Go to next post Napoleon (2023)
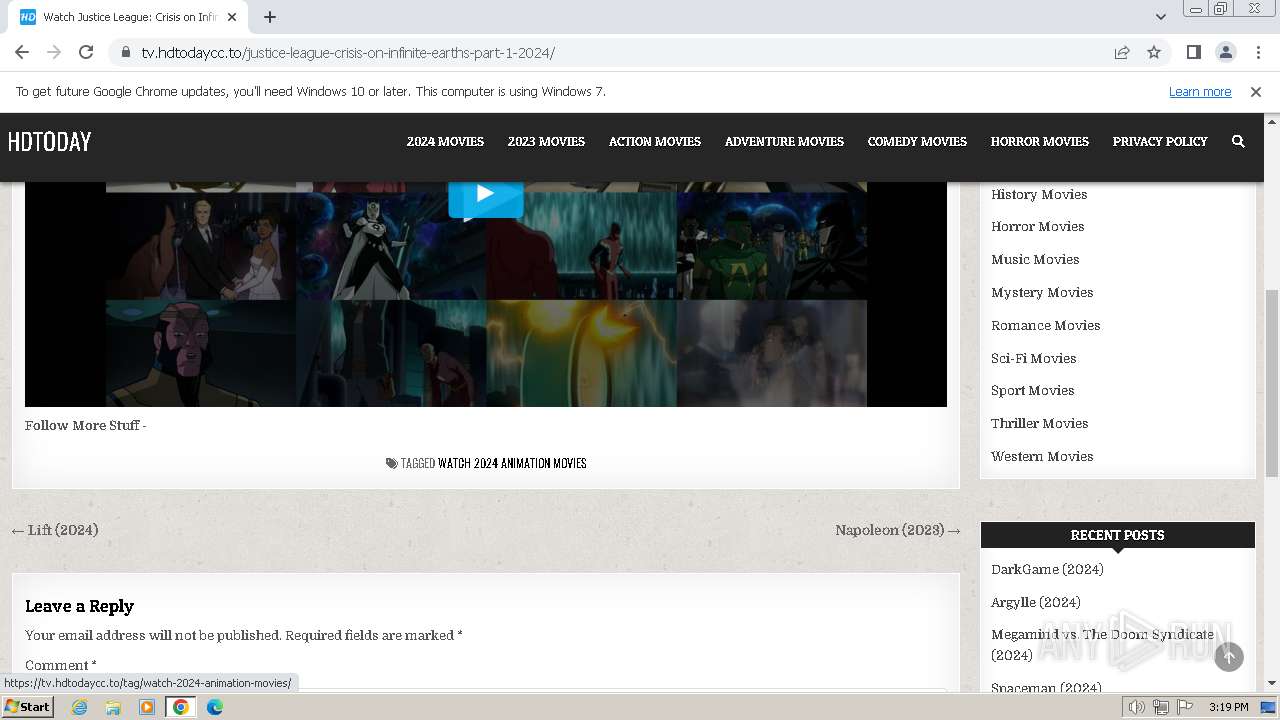 click(898, 530)
